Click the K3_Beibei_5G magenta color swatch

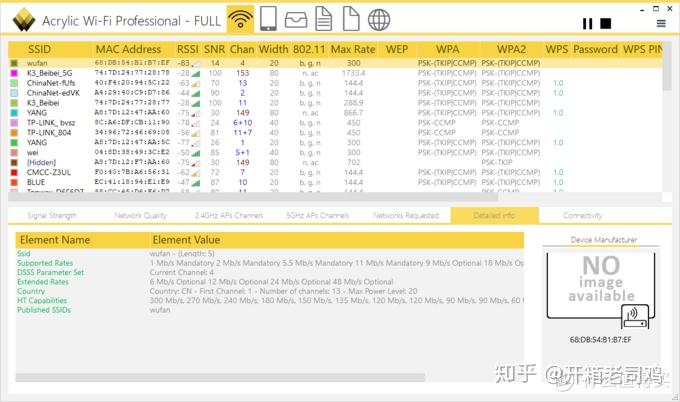14,73
